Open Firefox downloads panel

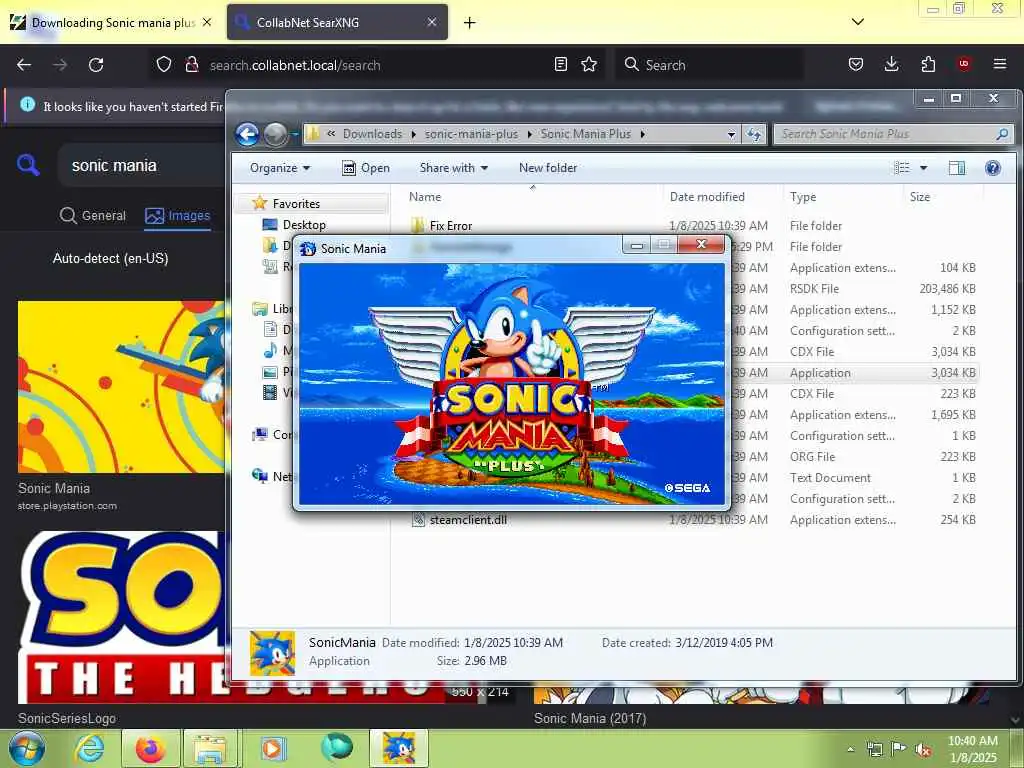[x=891, y=64]
